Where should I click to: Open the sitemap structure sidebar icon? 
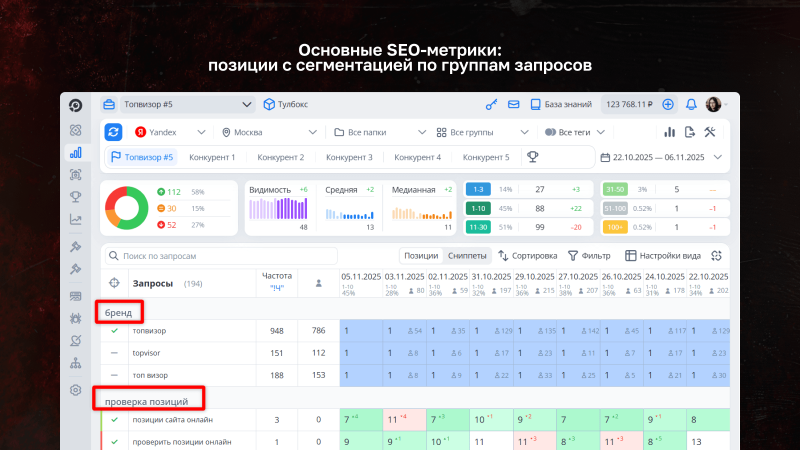tap(76, 363)
